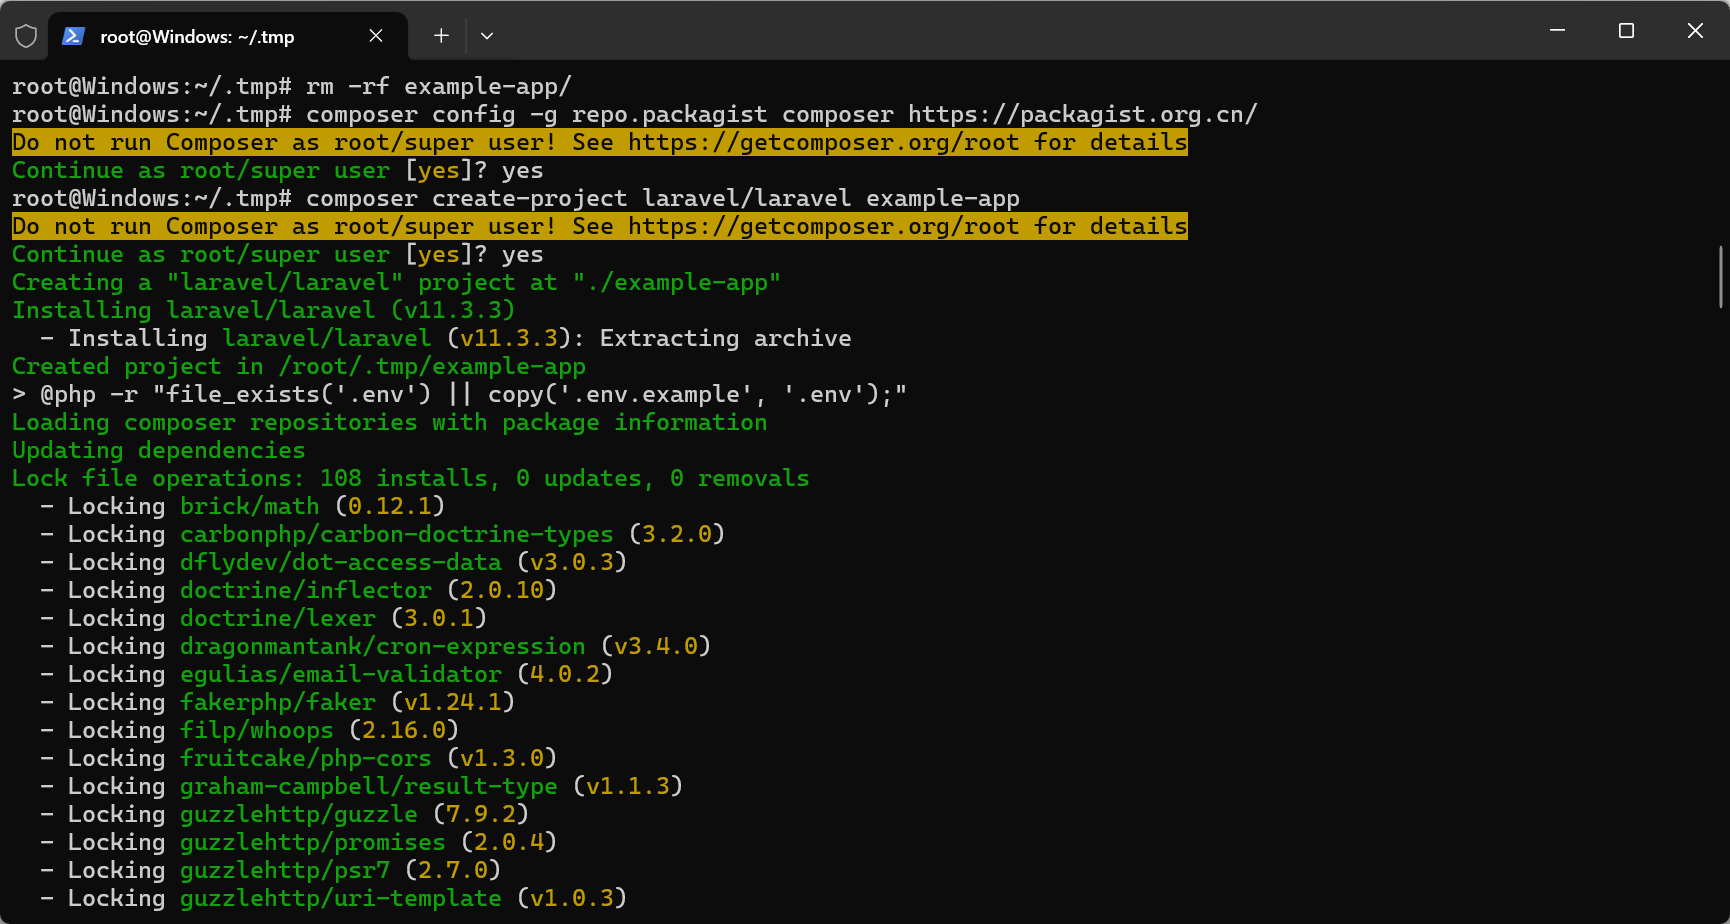Click 'graham-campbell/result-type' package name
Screen dimensions: 1730x924
pos(369,786)
